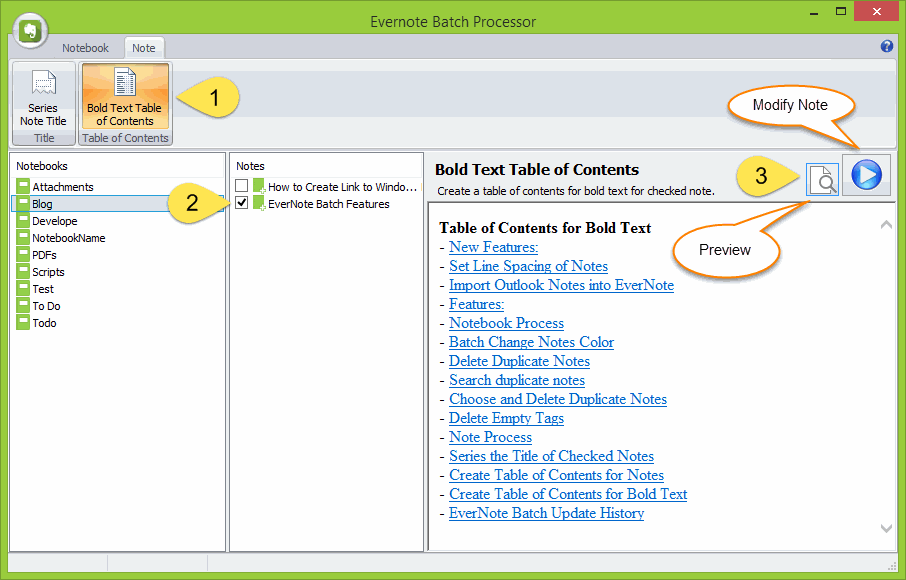Viewport: 906px width, 580px height.
Task: Select the Scripts notebook in the list
Action: (x=48, y=272)
